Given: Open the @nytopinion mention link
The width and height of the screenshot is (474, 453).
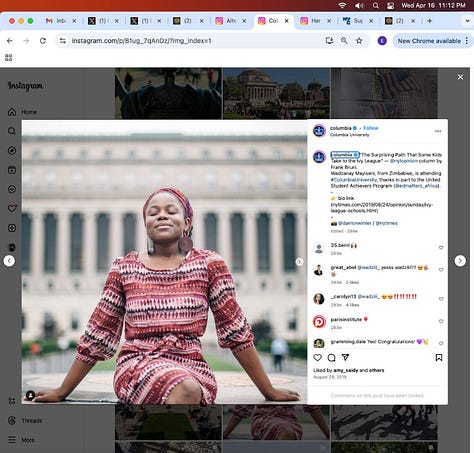Looking at the screenshot, I should click(404, 161).
